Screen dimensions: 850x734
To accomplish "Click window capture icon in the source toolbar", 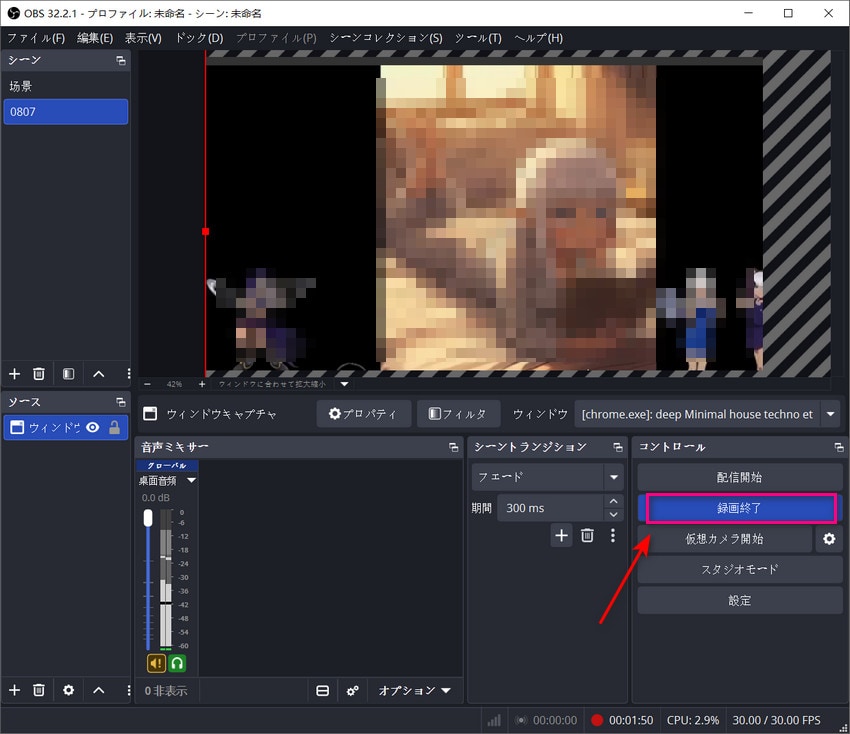I will click(x=150, y=414).
